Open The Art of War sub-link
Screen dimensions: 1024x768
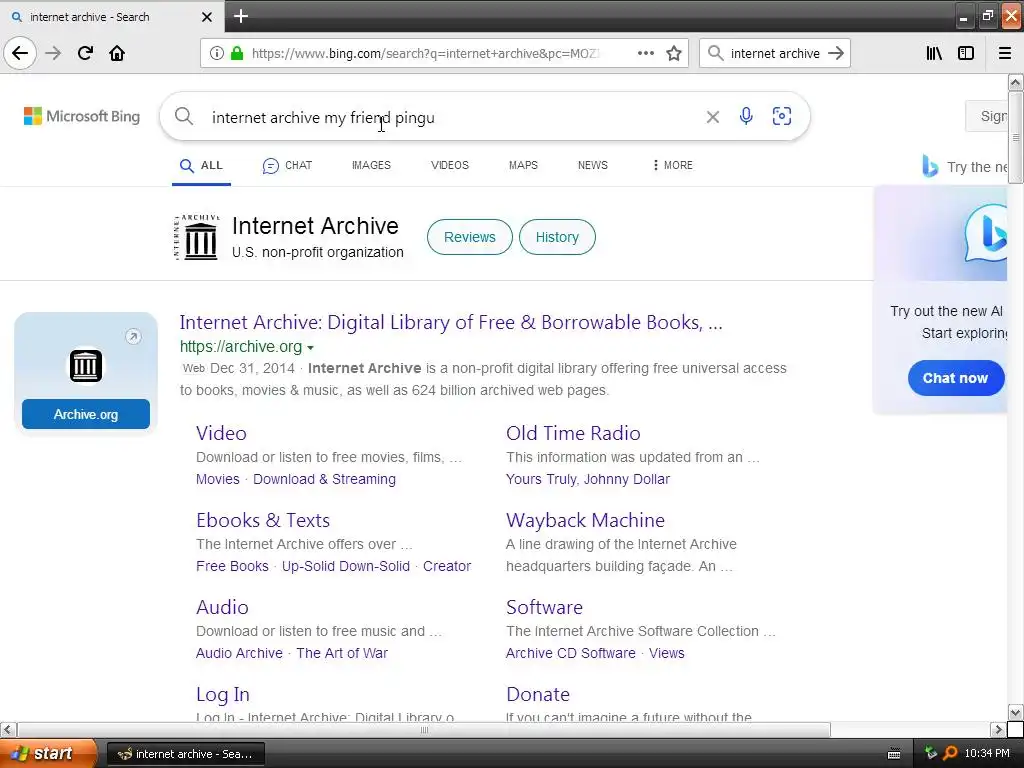(342, 653)
